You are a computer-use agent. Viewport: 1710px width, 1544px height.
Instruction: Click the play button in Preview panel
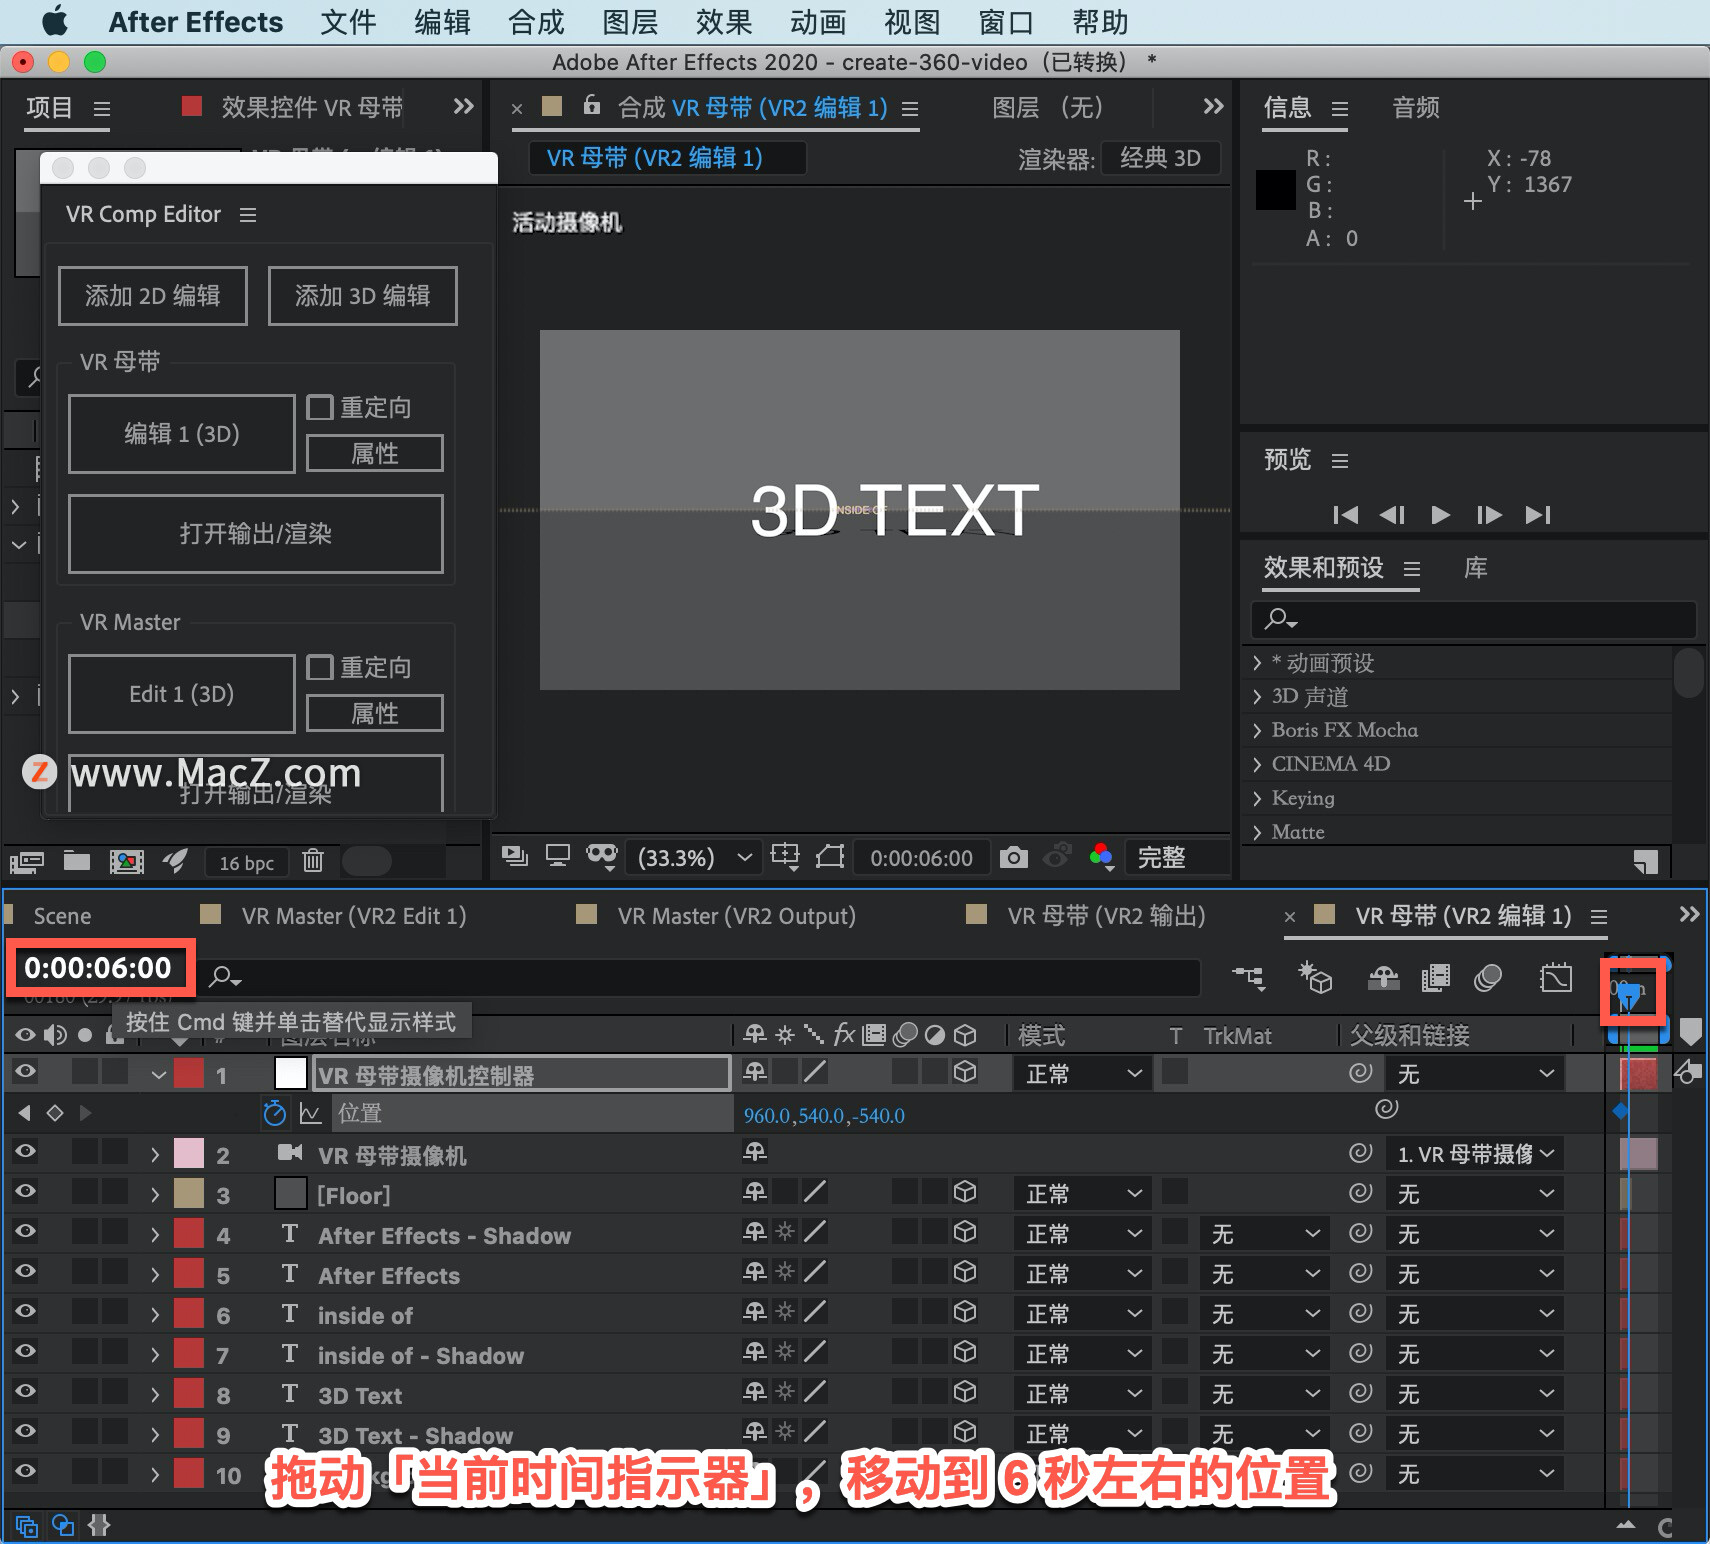(x=1440, y=514)
